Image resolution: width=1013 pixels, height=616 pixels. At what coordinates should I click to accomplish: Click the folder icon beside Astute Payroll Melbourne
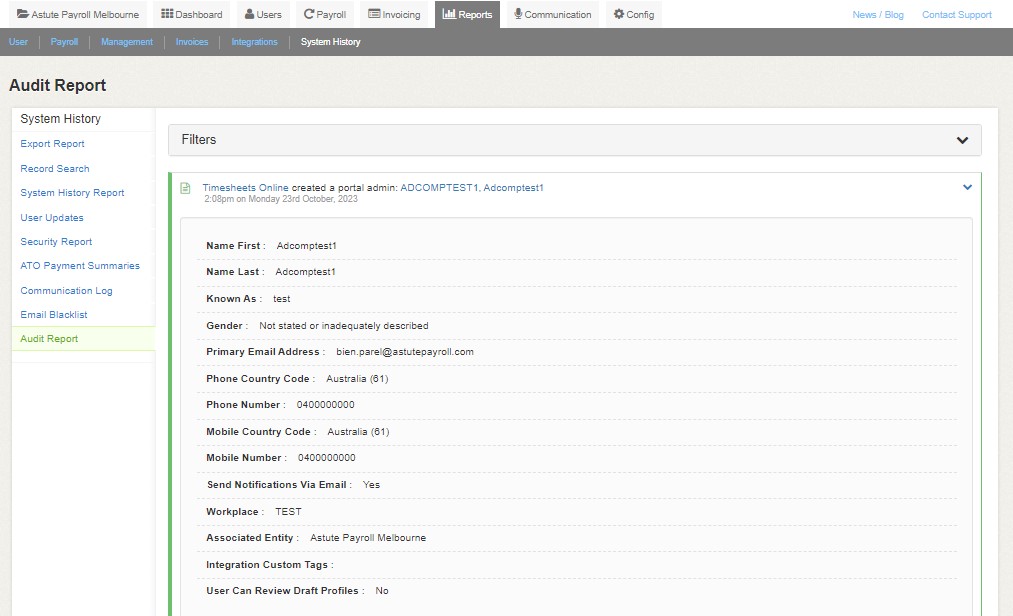23,15
